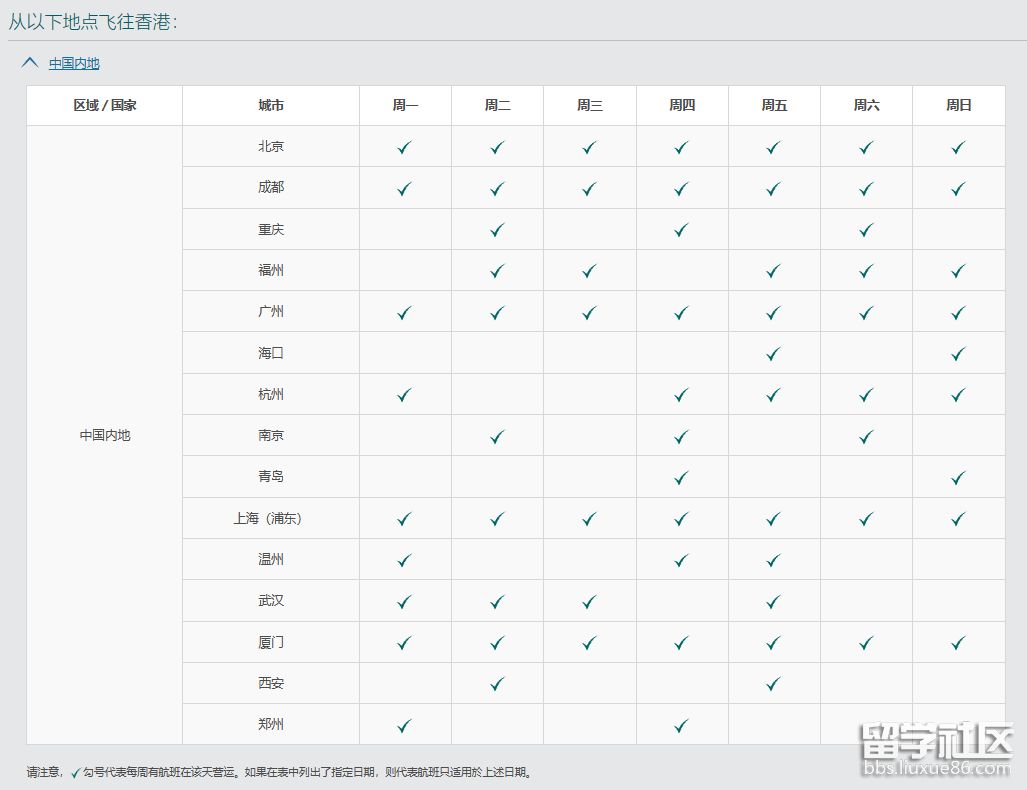Click the 周一 column header
Image resolution: width=1027 pixels, height=790 pixels.
pos(405,105)
